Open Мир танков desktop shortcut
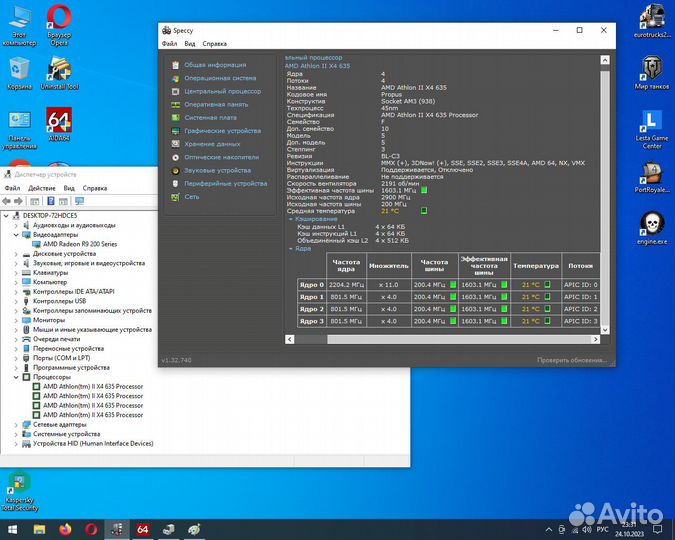Viewport: 675px width, 540px height. click(x=652, y=72)
